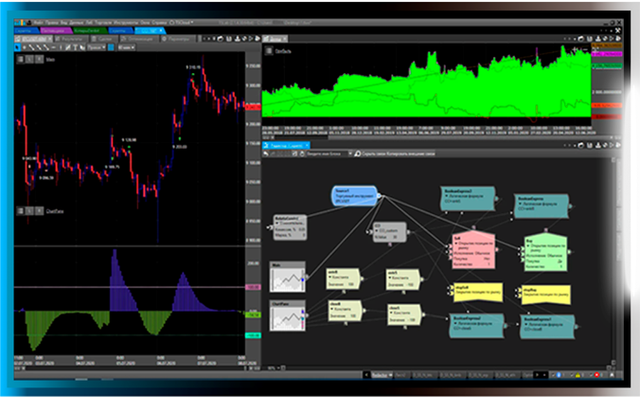Screen dimensions: 640x397
Task: Select the cursor pointer tool in chart toolbar
Action: point(17,47)
